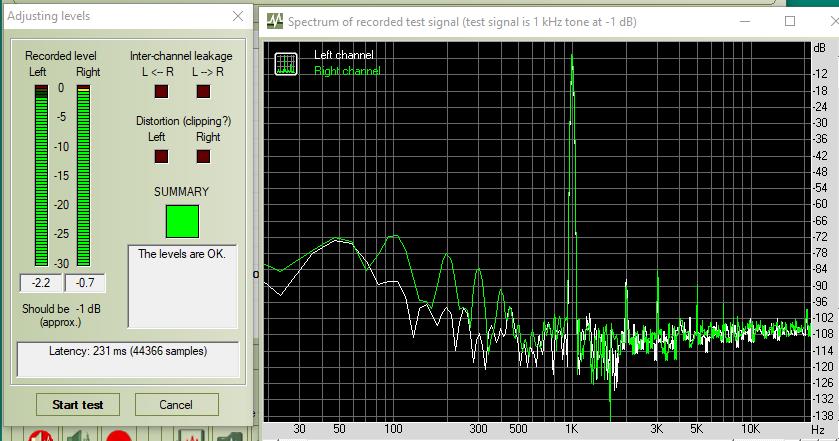The image size is (839, 441).
Task: Click the 'Should be -1 dB' text
Action: [61, 309]
